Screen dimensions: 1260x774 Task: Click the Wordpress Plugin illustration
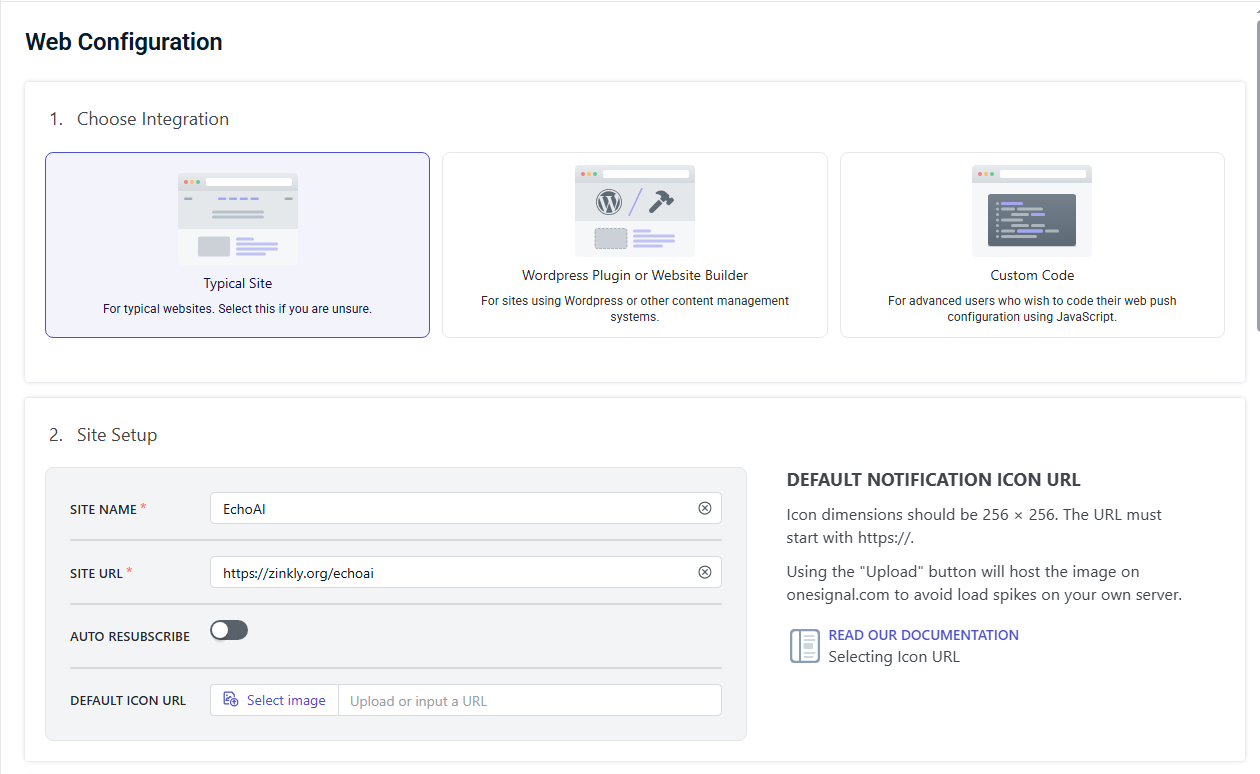coord(635,211)
